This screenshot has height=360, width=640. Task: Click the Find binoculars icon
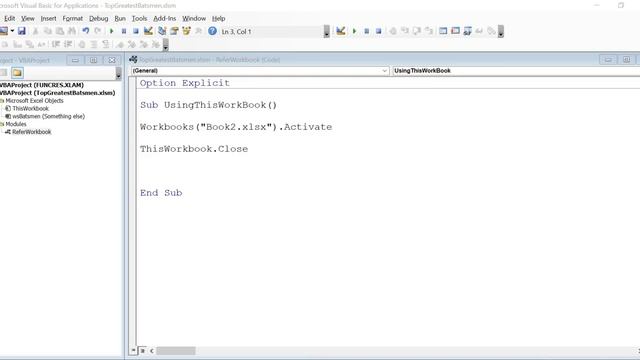(72, 31)
